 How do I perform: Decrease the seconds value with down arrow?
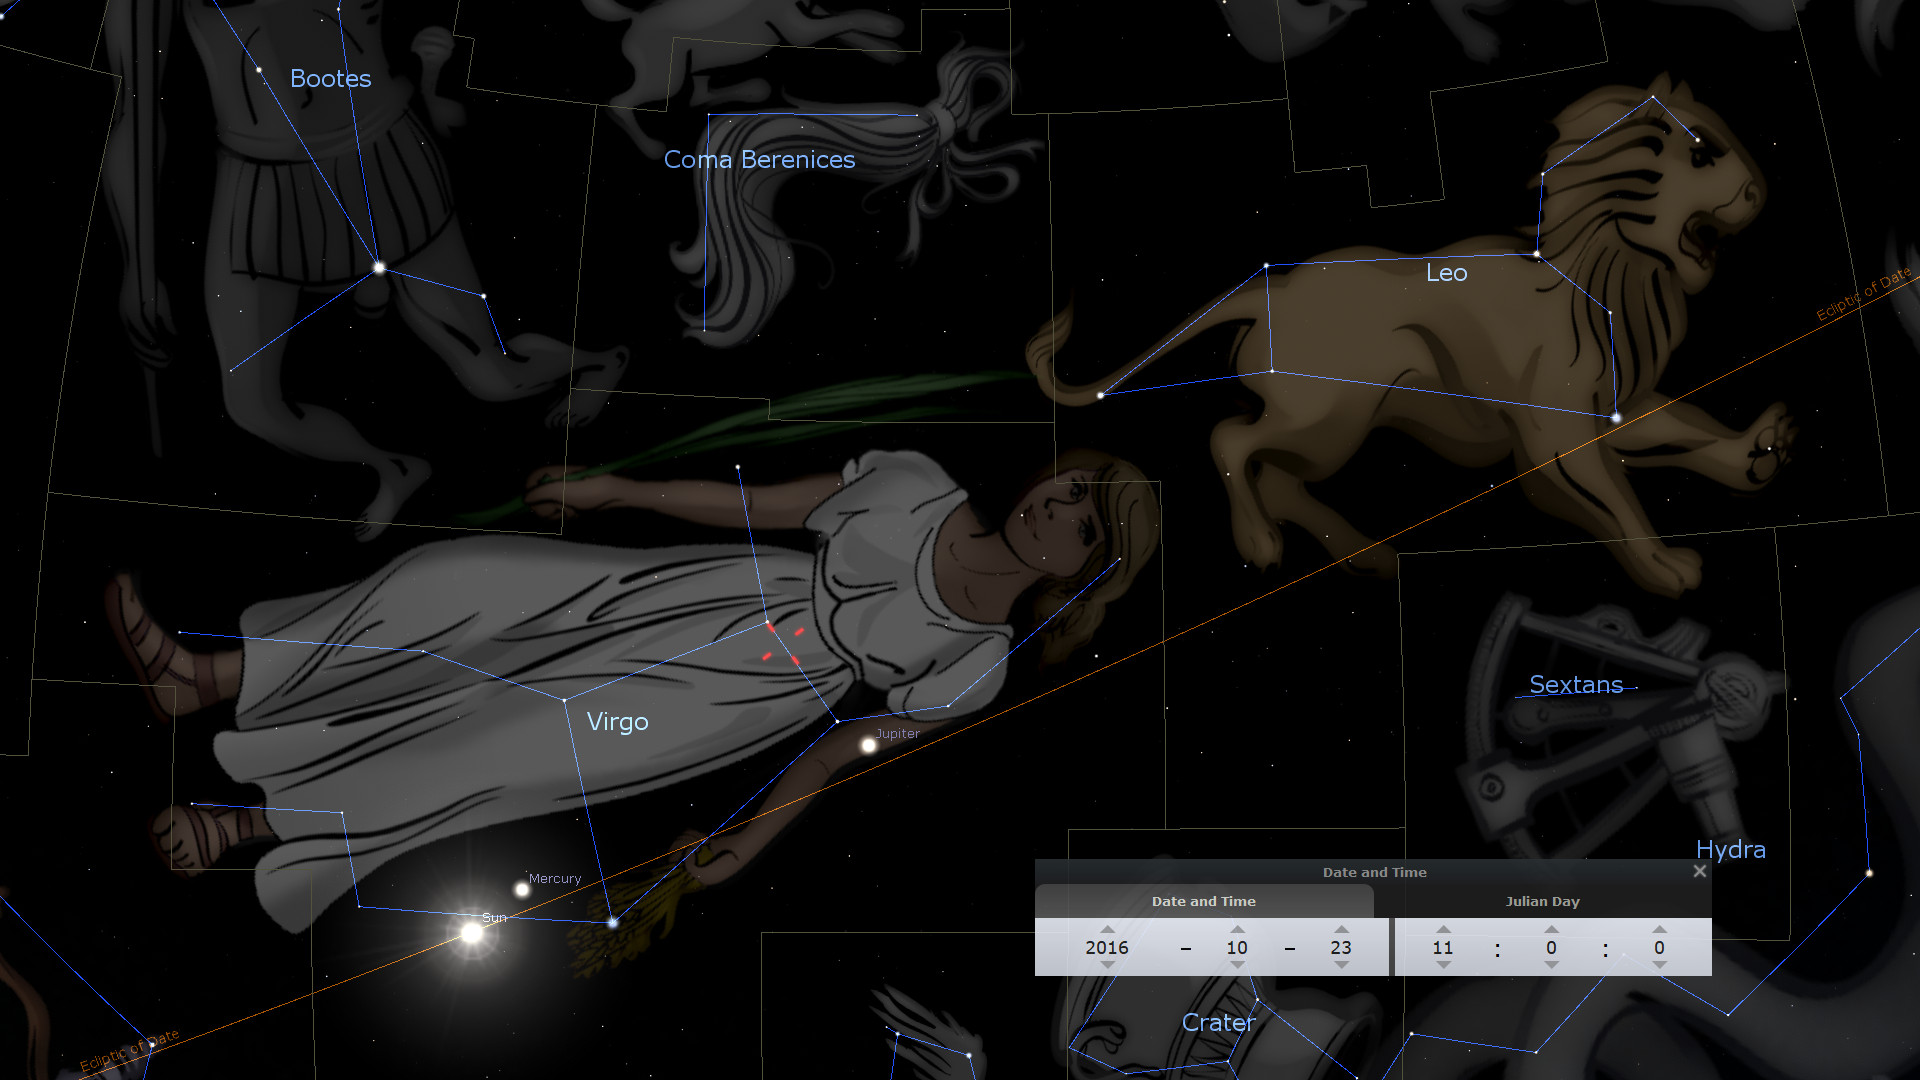pyautogui.click(x=1659, y=965)
